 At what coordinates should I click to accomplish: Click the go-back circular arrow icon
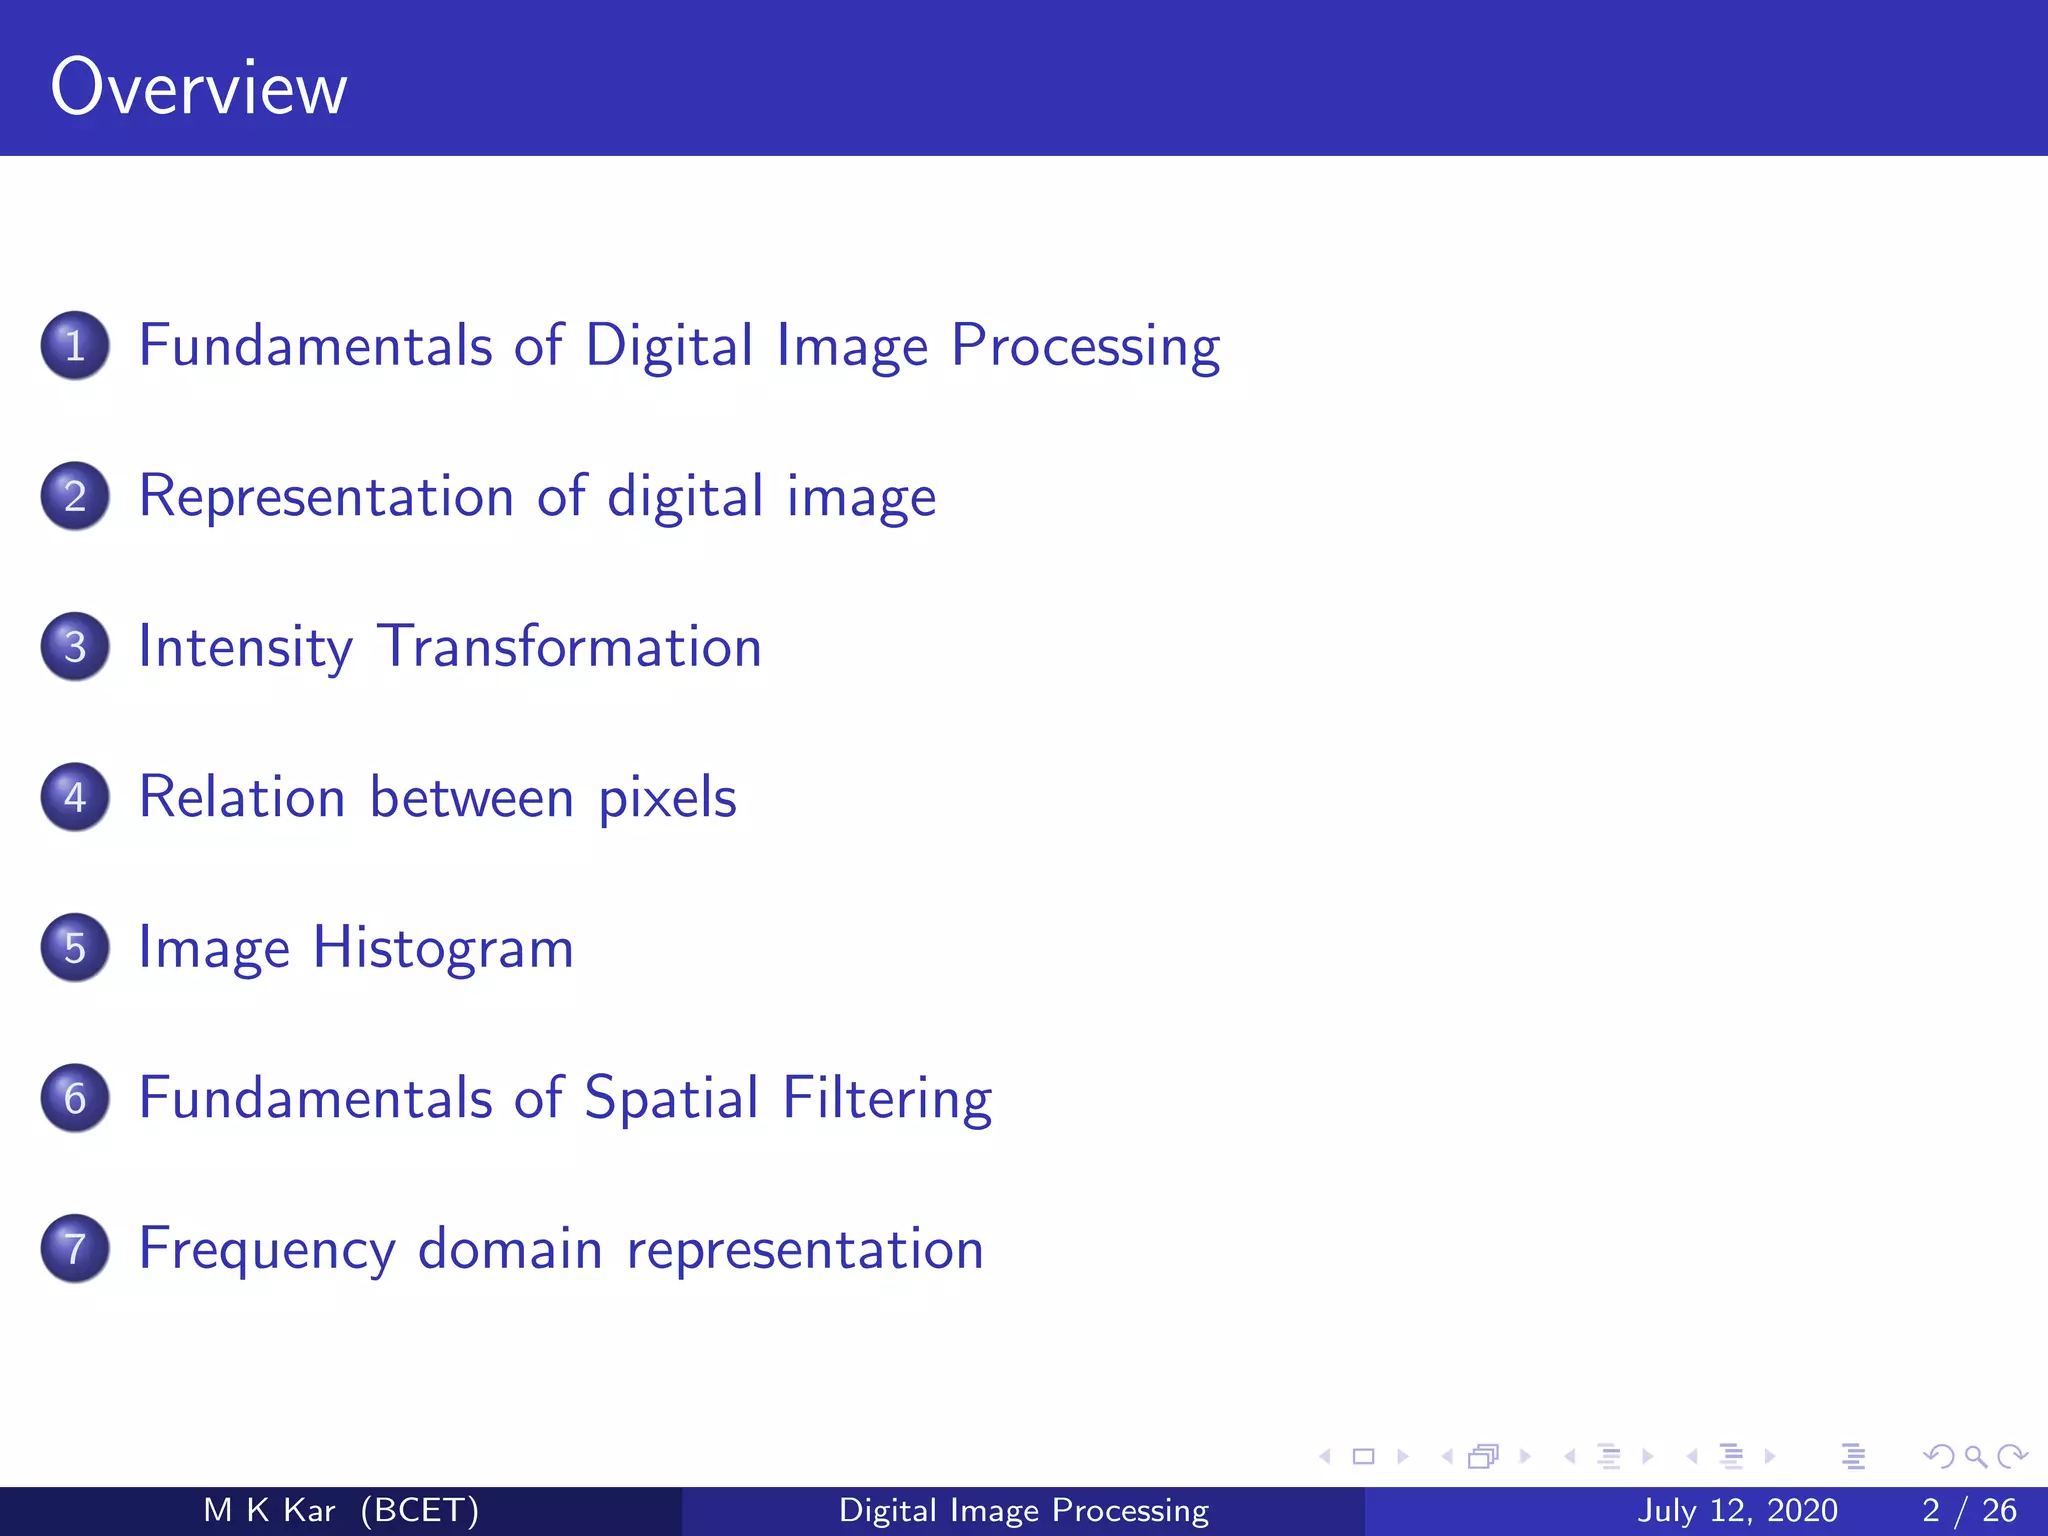point(1939,1457)
